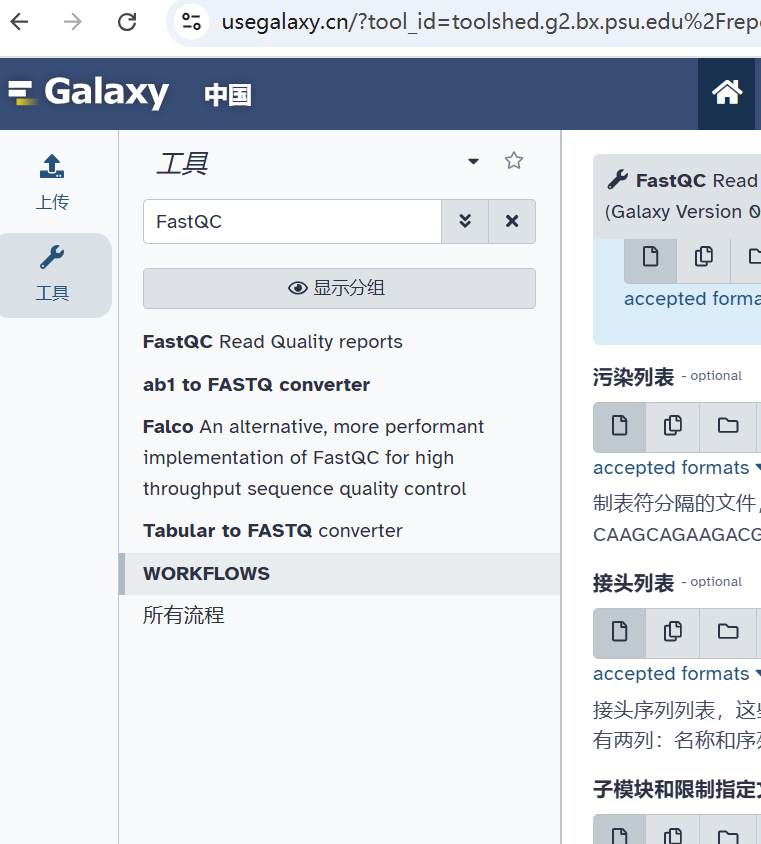
Task: Click FastQC tool form title wrench icon
Action: click(617, 180)
